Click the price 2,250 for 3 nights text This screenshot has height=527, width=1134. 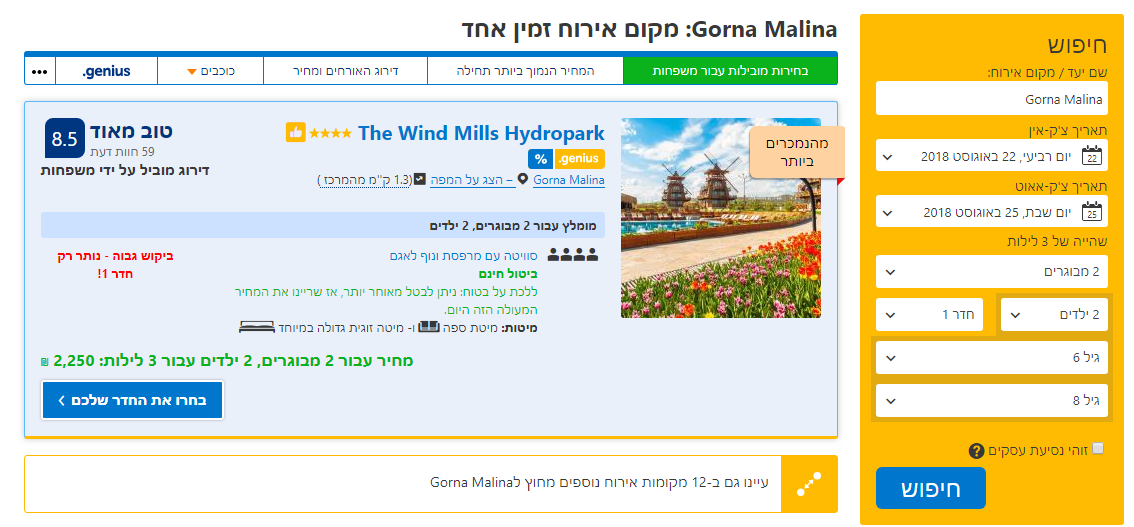tap(227, 361)
